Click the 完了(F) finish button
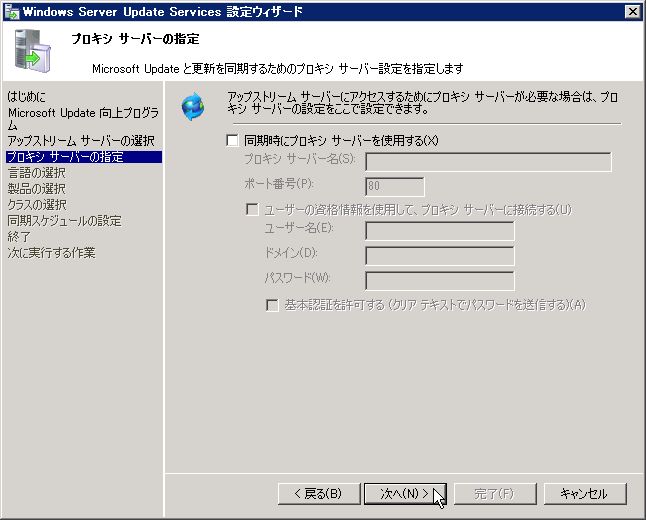Screen dimensions: 646x520 495,494
